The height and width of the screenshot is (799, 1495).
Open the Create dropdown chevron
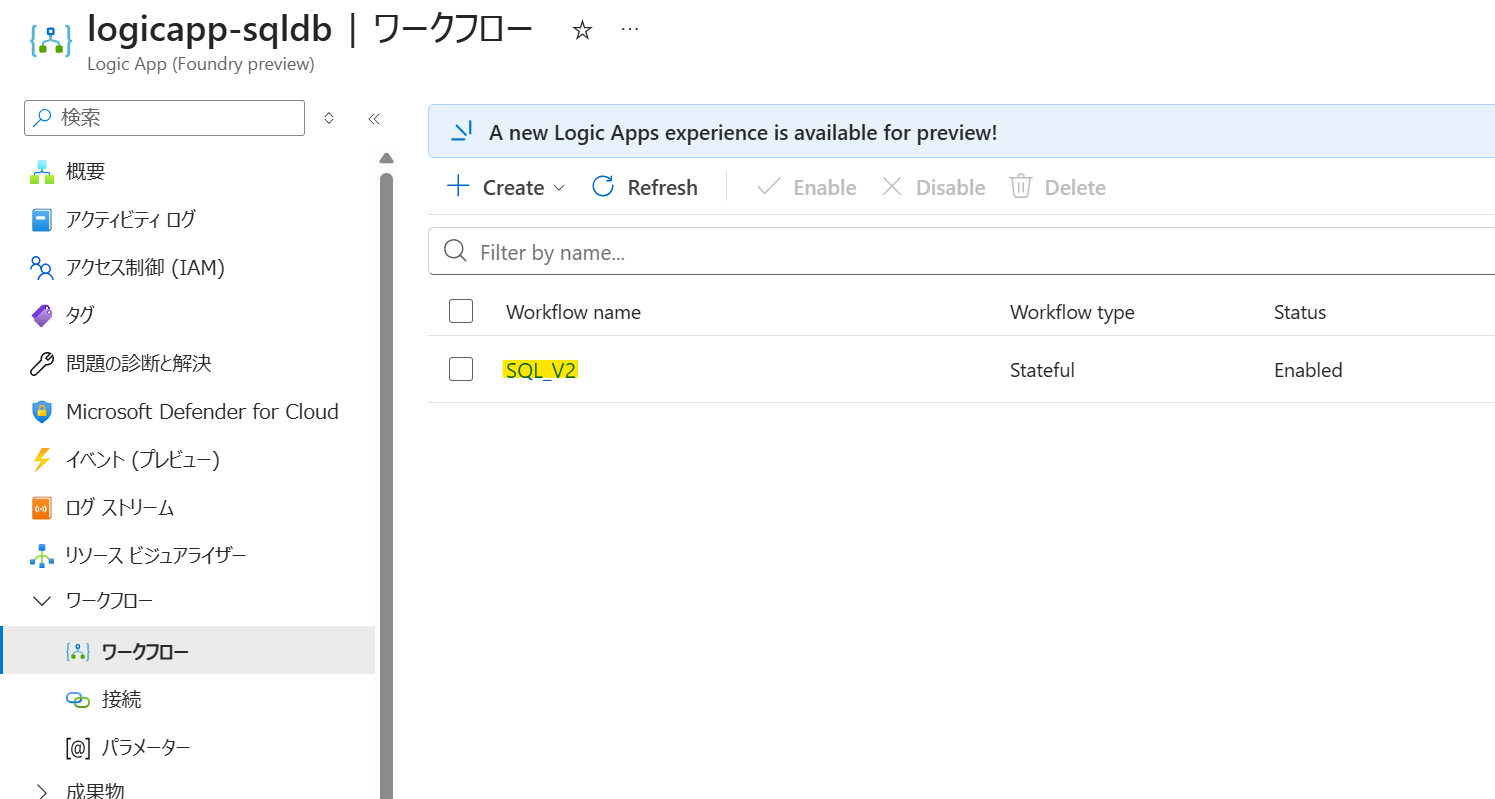559,188
